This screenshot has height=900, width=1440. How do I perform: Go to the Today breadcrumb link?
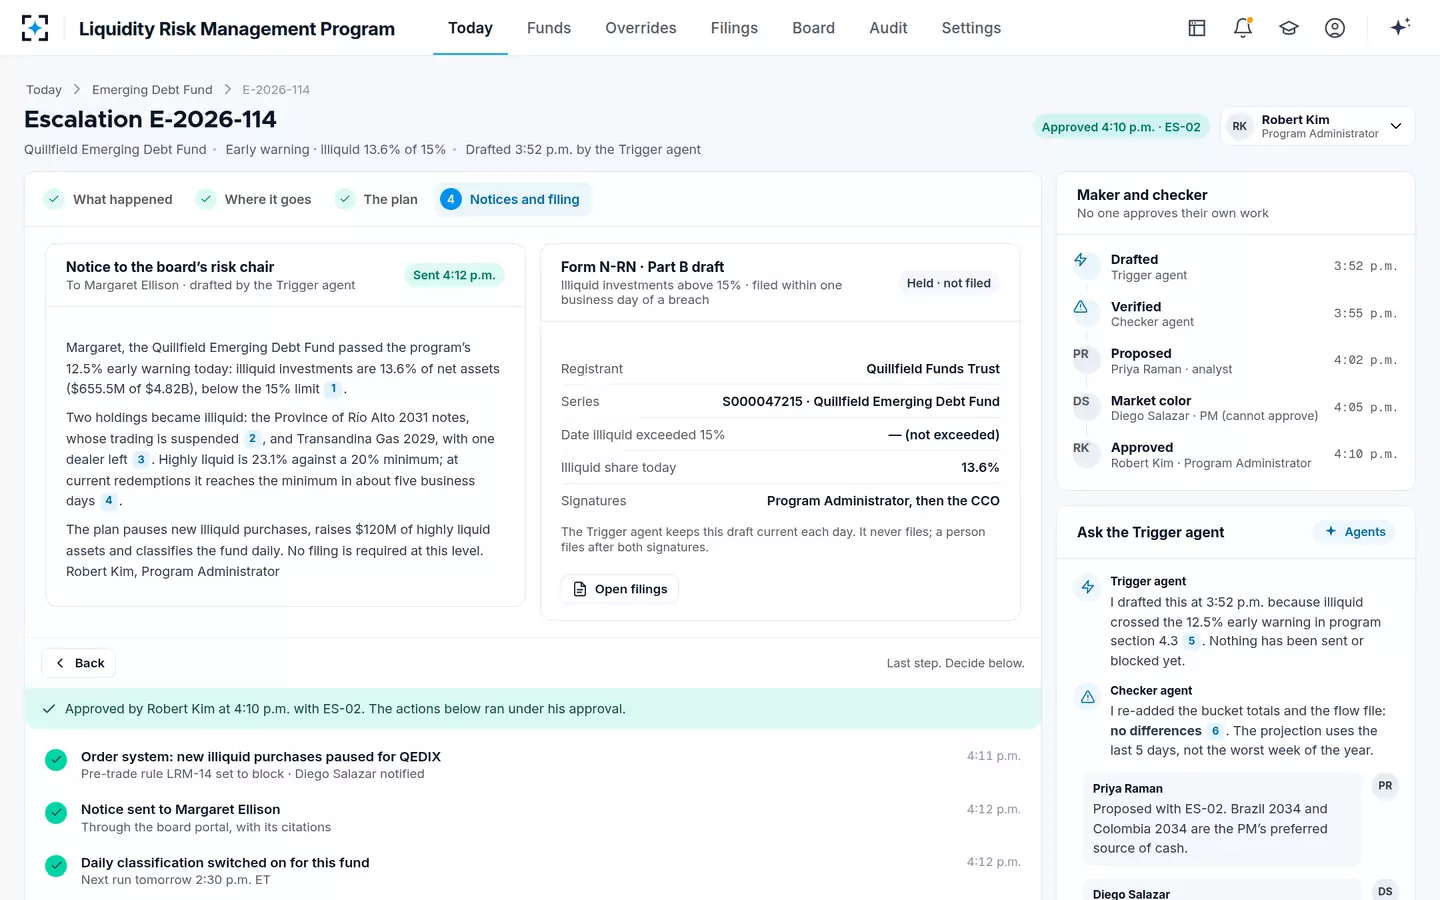[x=44, y=90]
